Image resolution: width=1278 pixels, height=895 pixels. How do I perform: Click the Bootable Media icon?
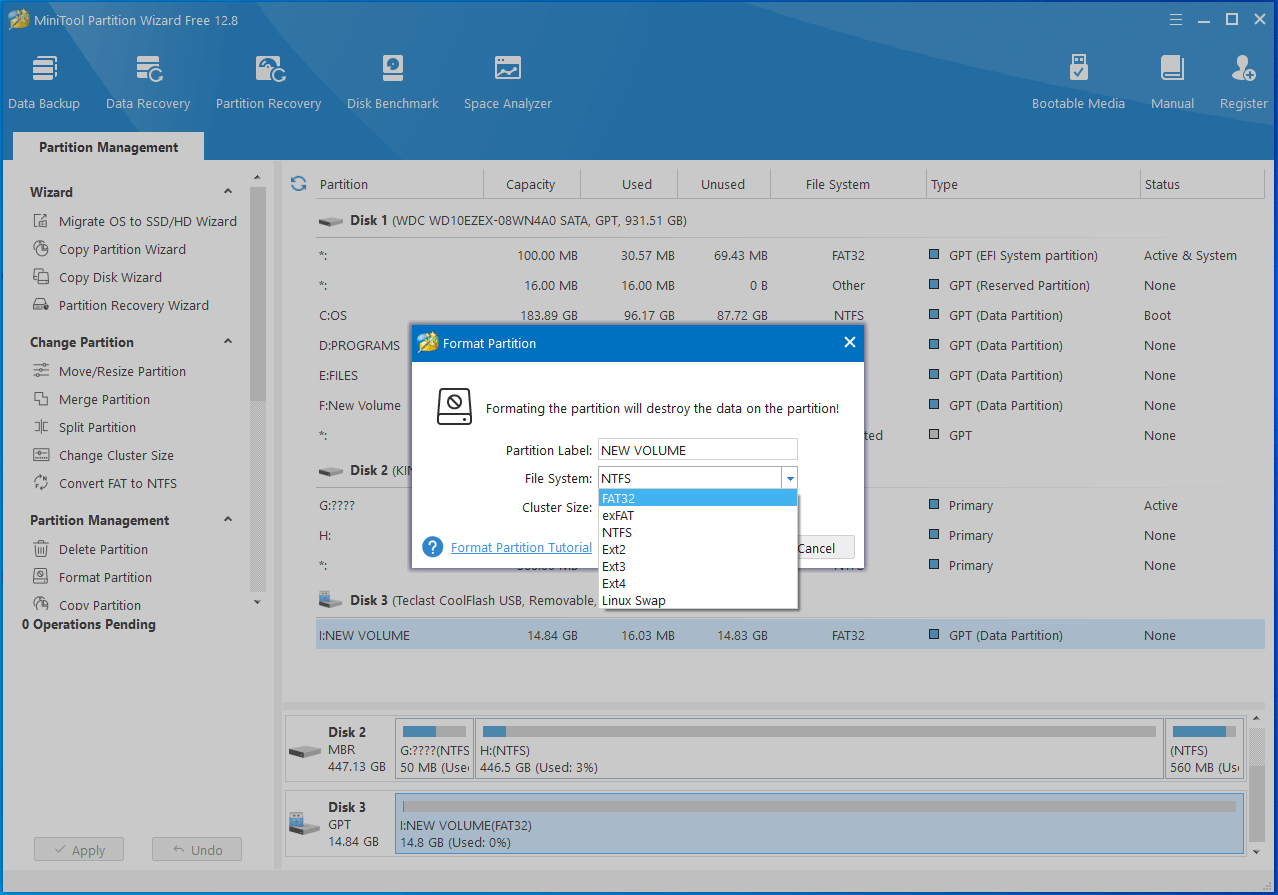(x=1078, y=68)
